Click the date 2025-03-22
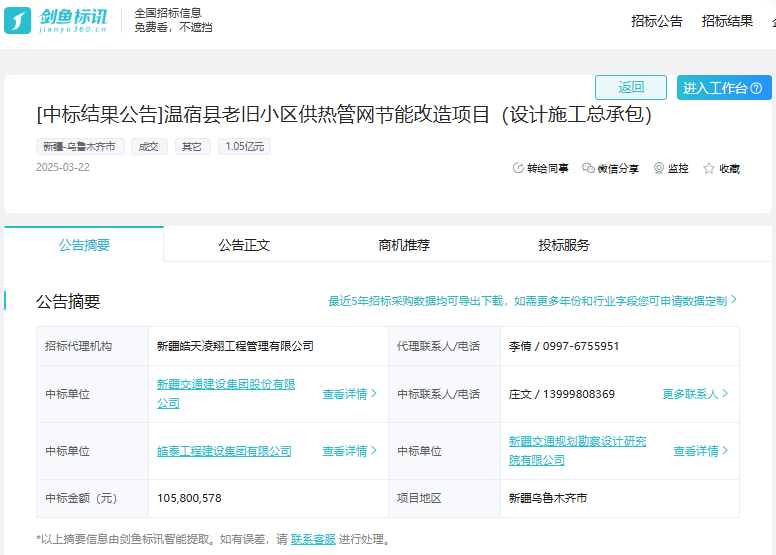 63,167
